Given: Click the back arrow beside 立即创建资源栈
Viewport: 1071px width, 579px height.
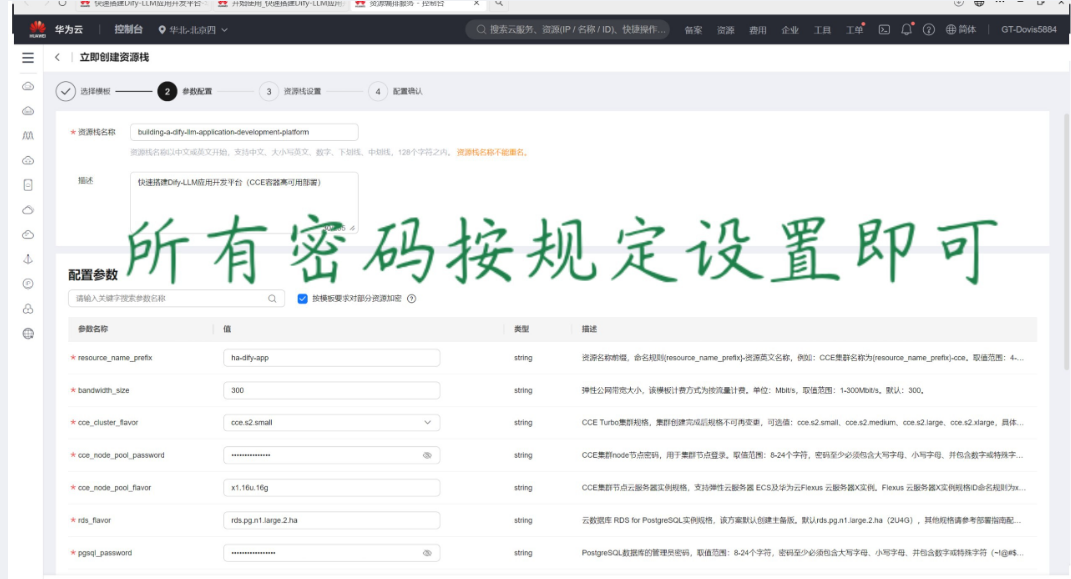Looking at the screenshot, I should click(x=58, y=58).
